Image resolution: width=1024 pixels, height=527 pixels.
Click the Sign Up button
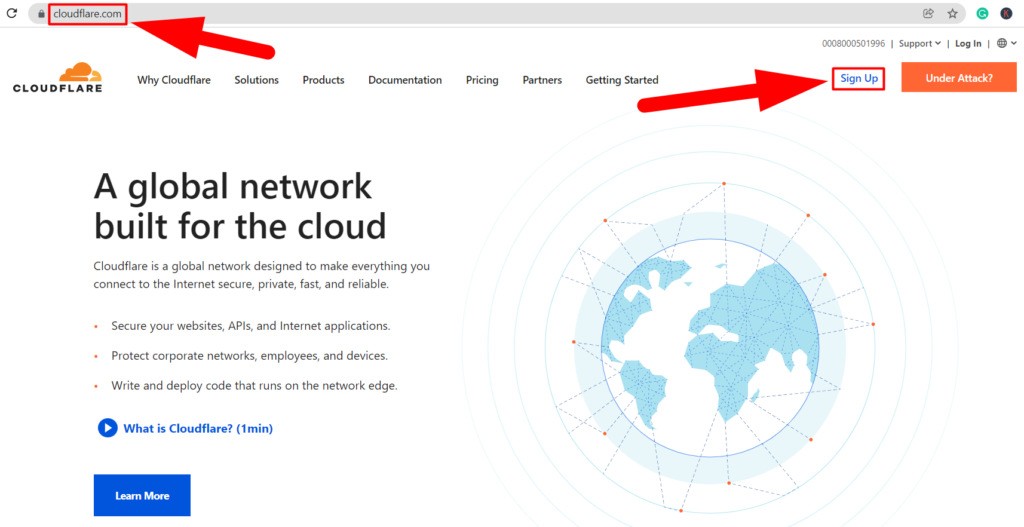click(859, 78)
